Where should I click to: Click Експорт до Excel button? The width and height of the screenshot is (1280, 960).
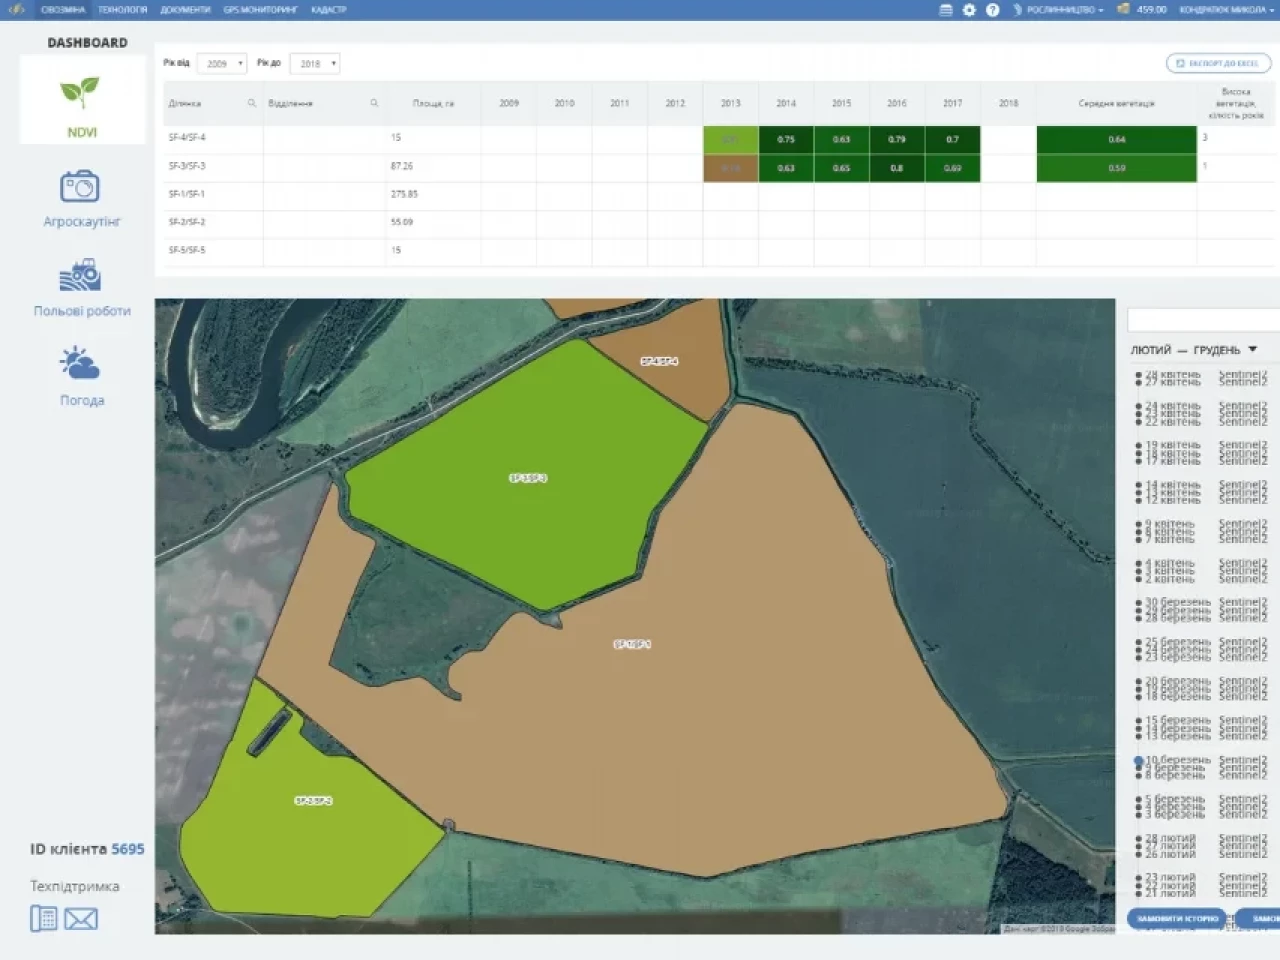click(x=1218, y=63)
